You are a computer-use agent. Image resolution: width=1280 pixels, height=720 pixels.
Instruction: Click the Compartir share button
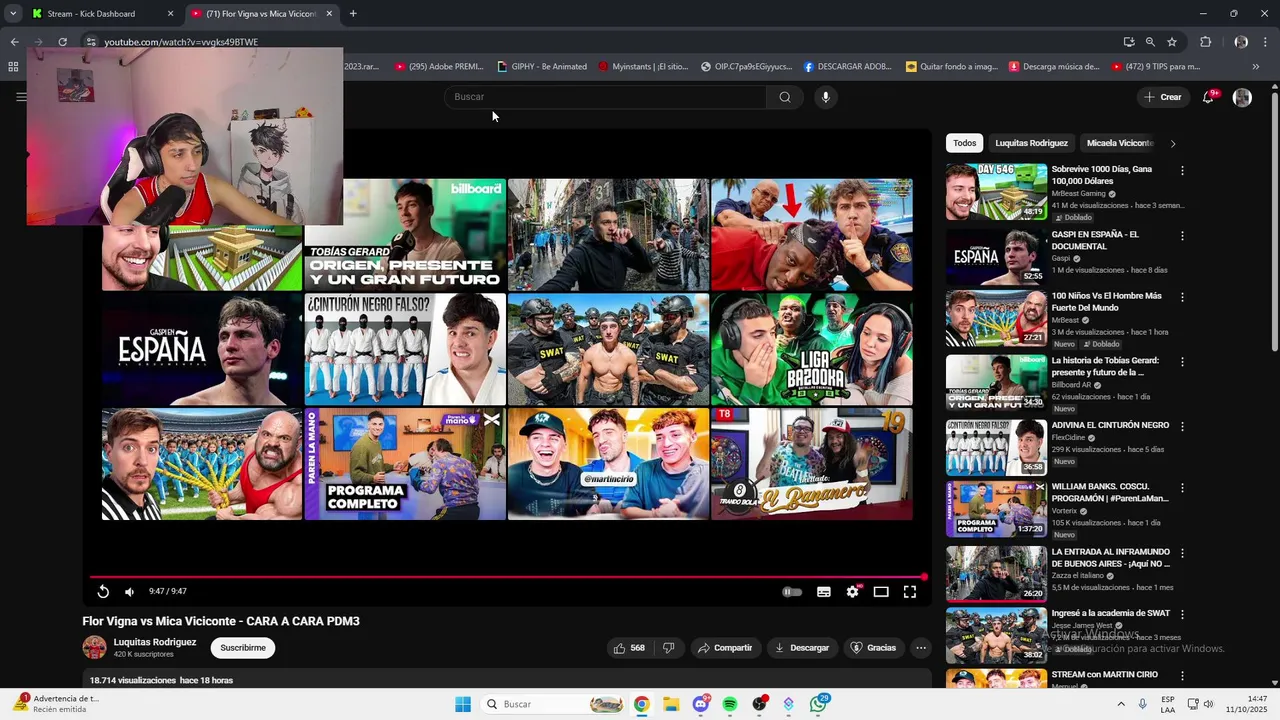pos(725,647)
